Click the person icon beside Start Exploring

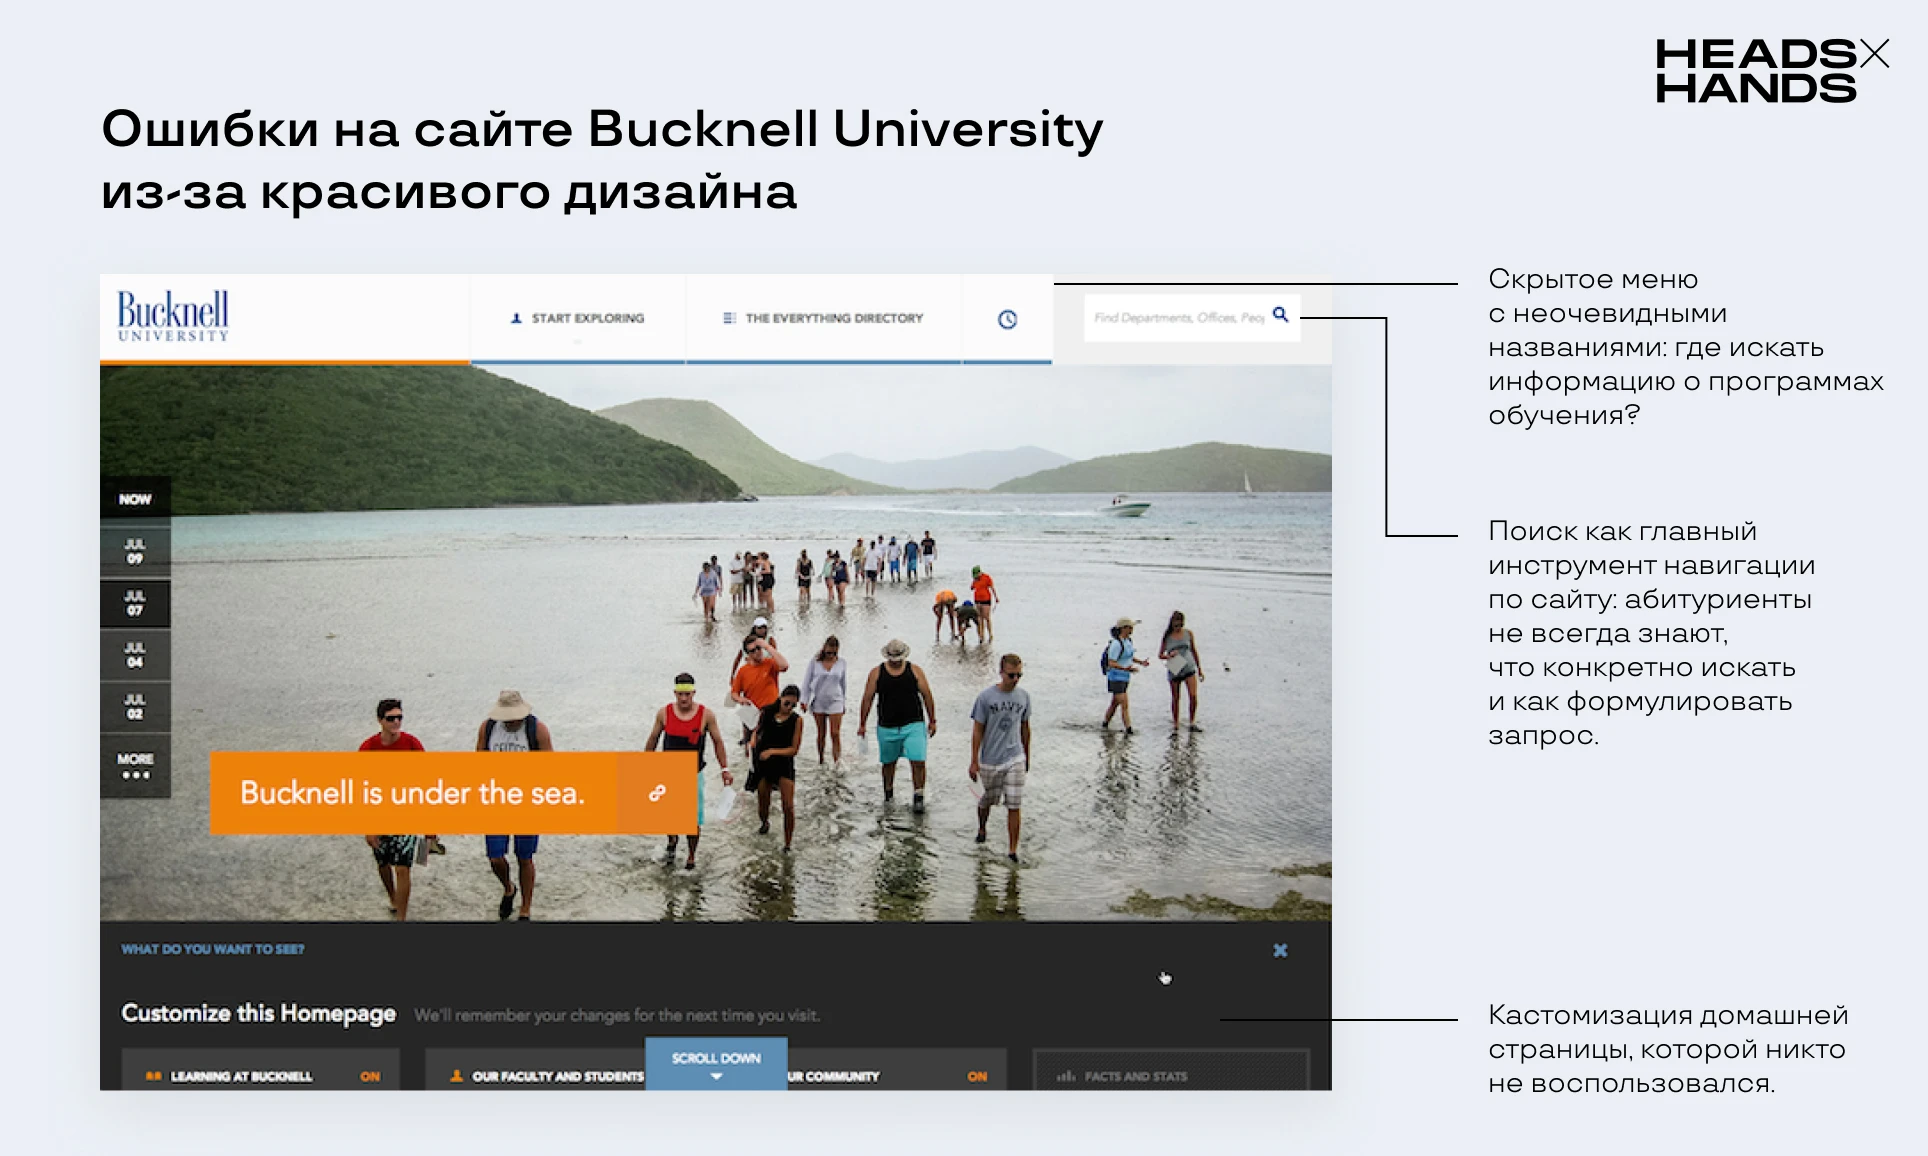click(516, 318)
